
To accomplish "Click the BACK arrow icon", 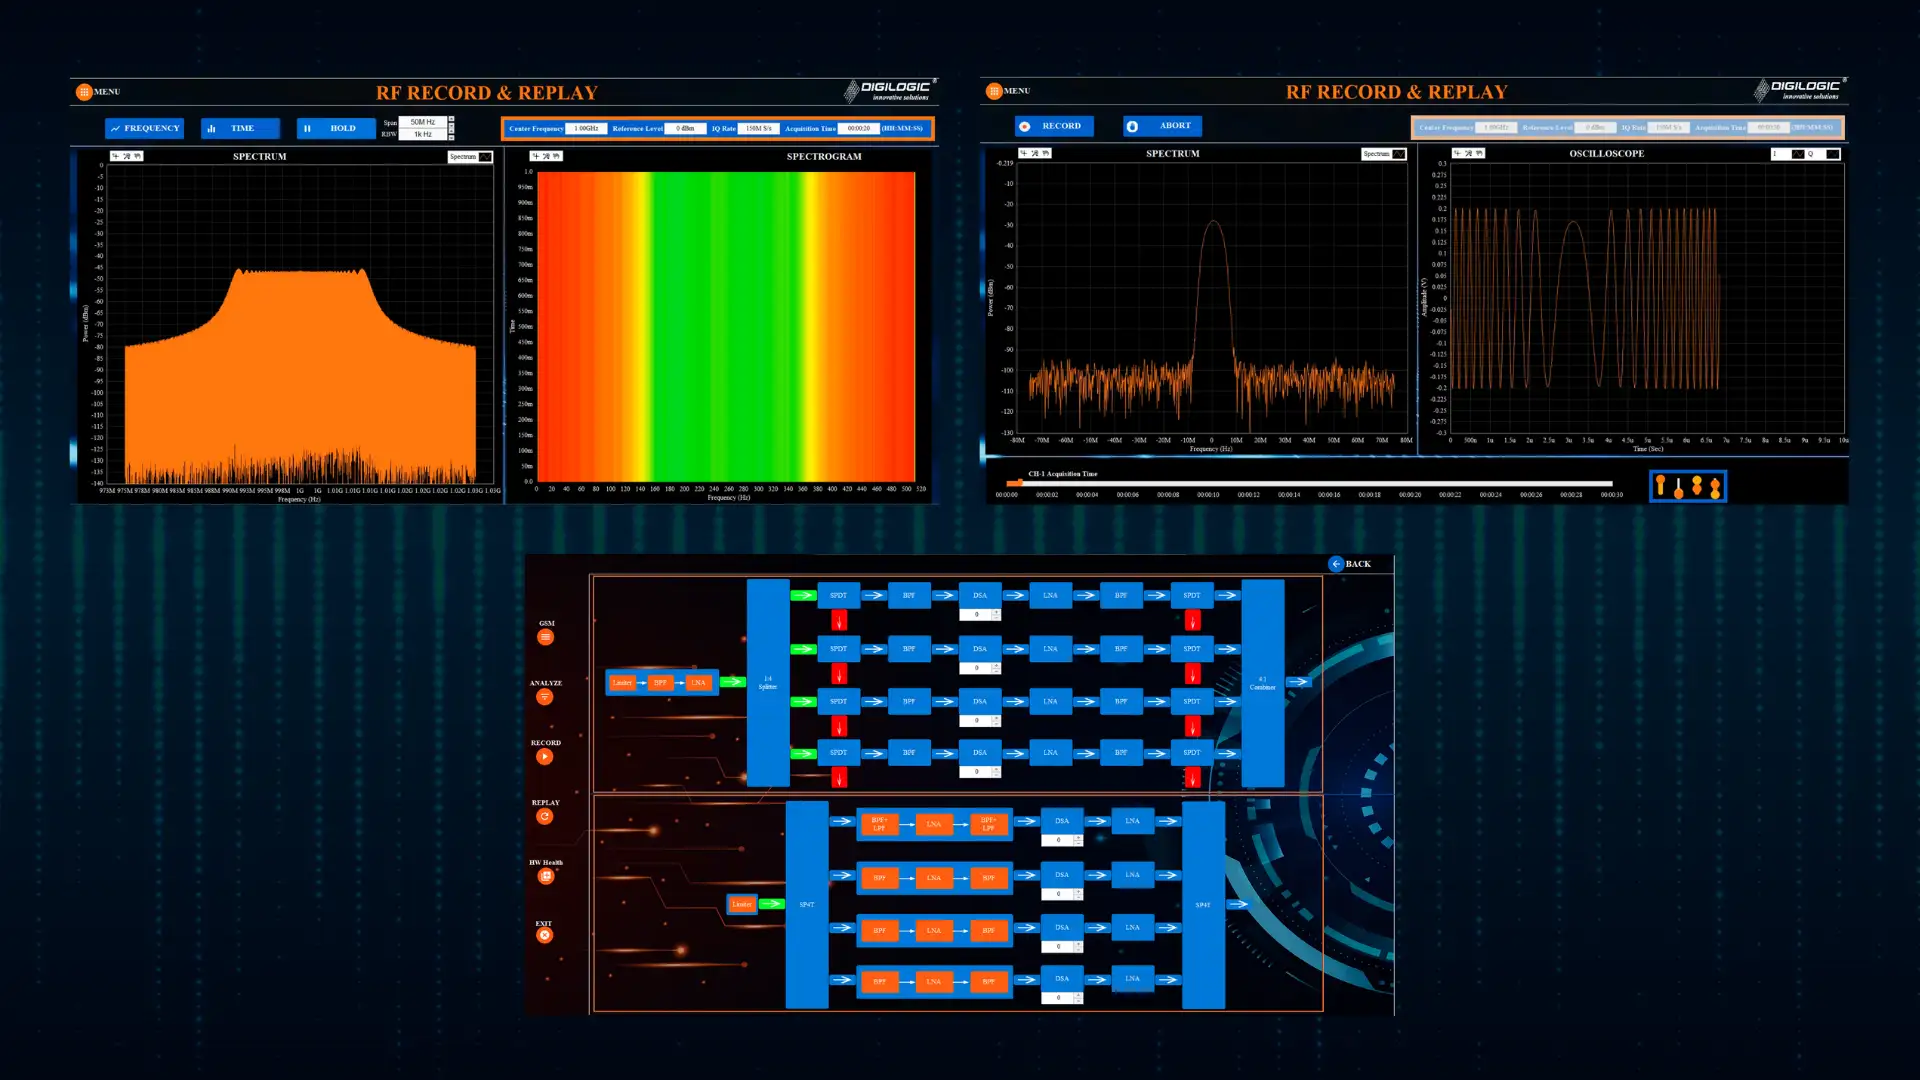I will click(x=1336, y=564).
